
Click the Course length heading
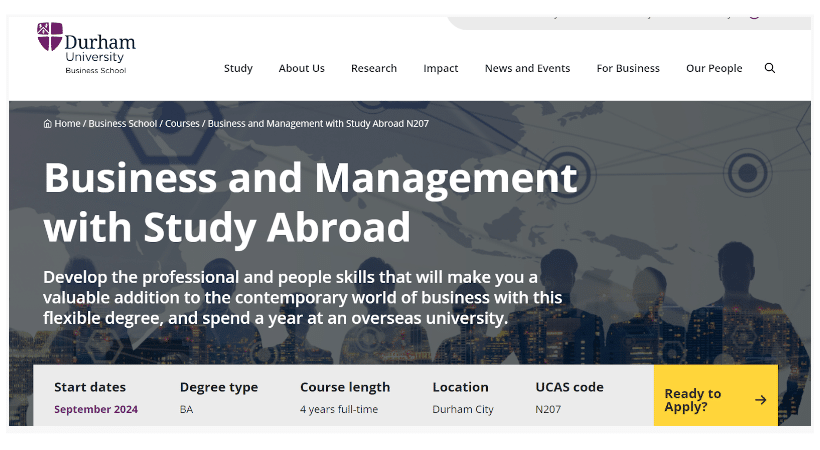[345, 388]
